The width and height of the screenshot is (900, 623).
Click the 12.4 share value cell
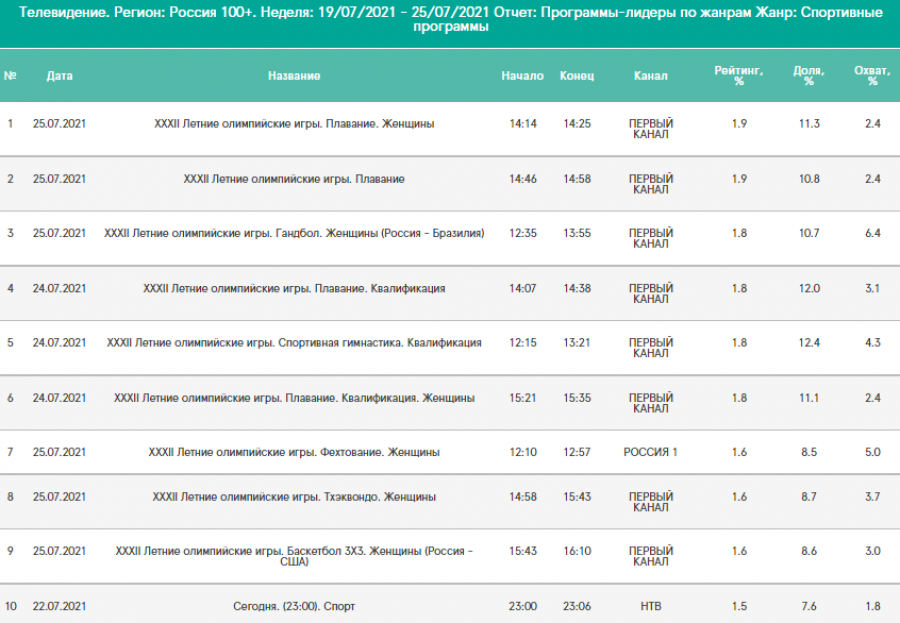point(809,343)
